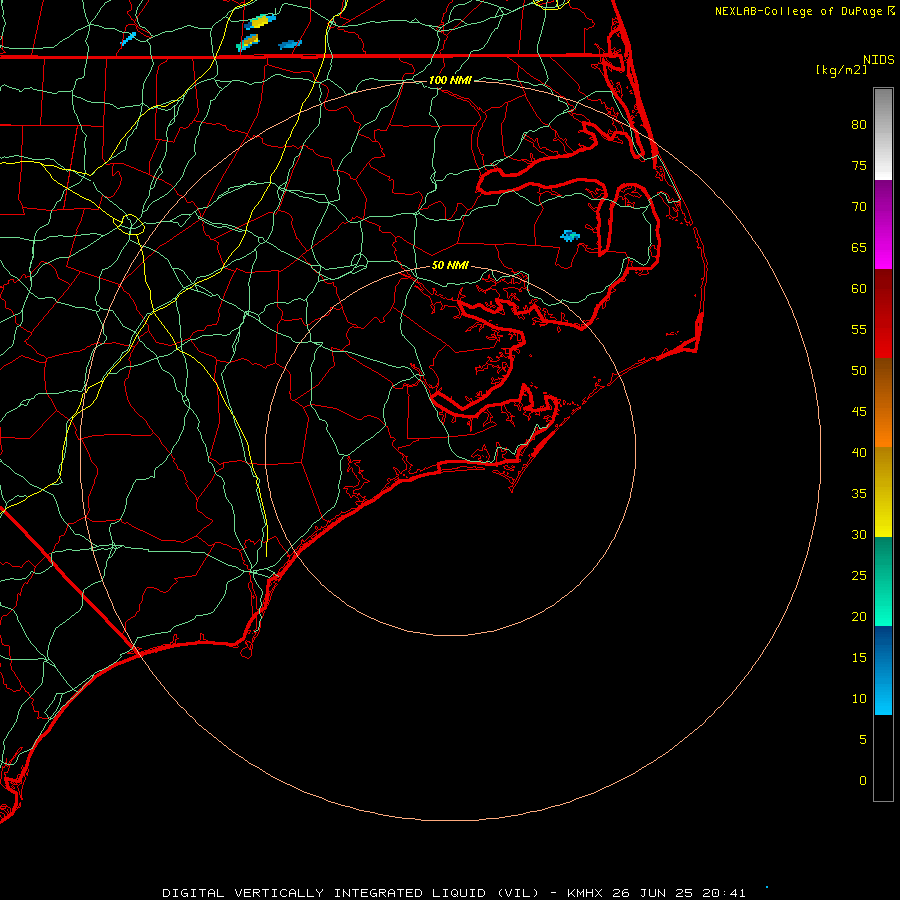Click the NEXLAB-College of DuPage credit text
Screen dimensions: 900x900
[799, 11]
